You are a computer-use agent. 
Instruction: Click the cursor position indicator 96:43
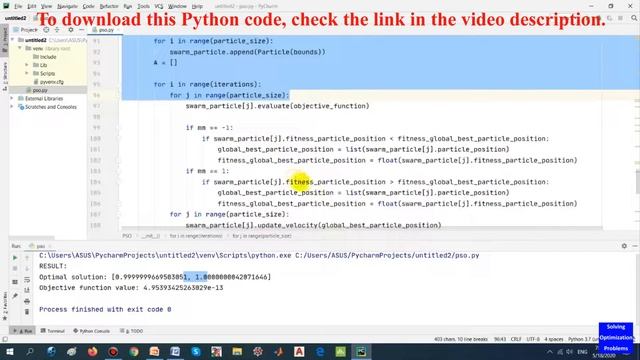(x=500, y=339)
